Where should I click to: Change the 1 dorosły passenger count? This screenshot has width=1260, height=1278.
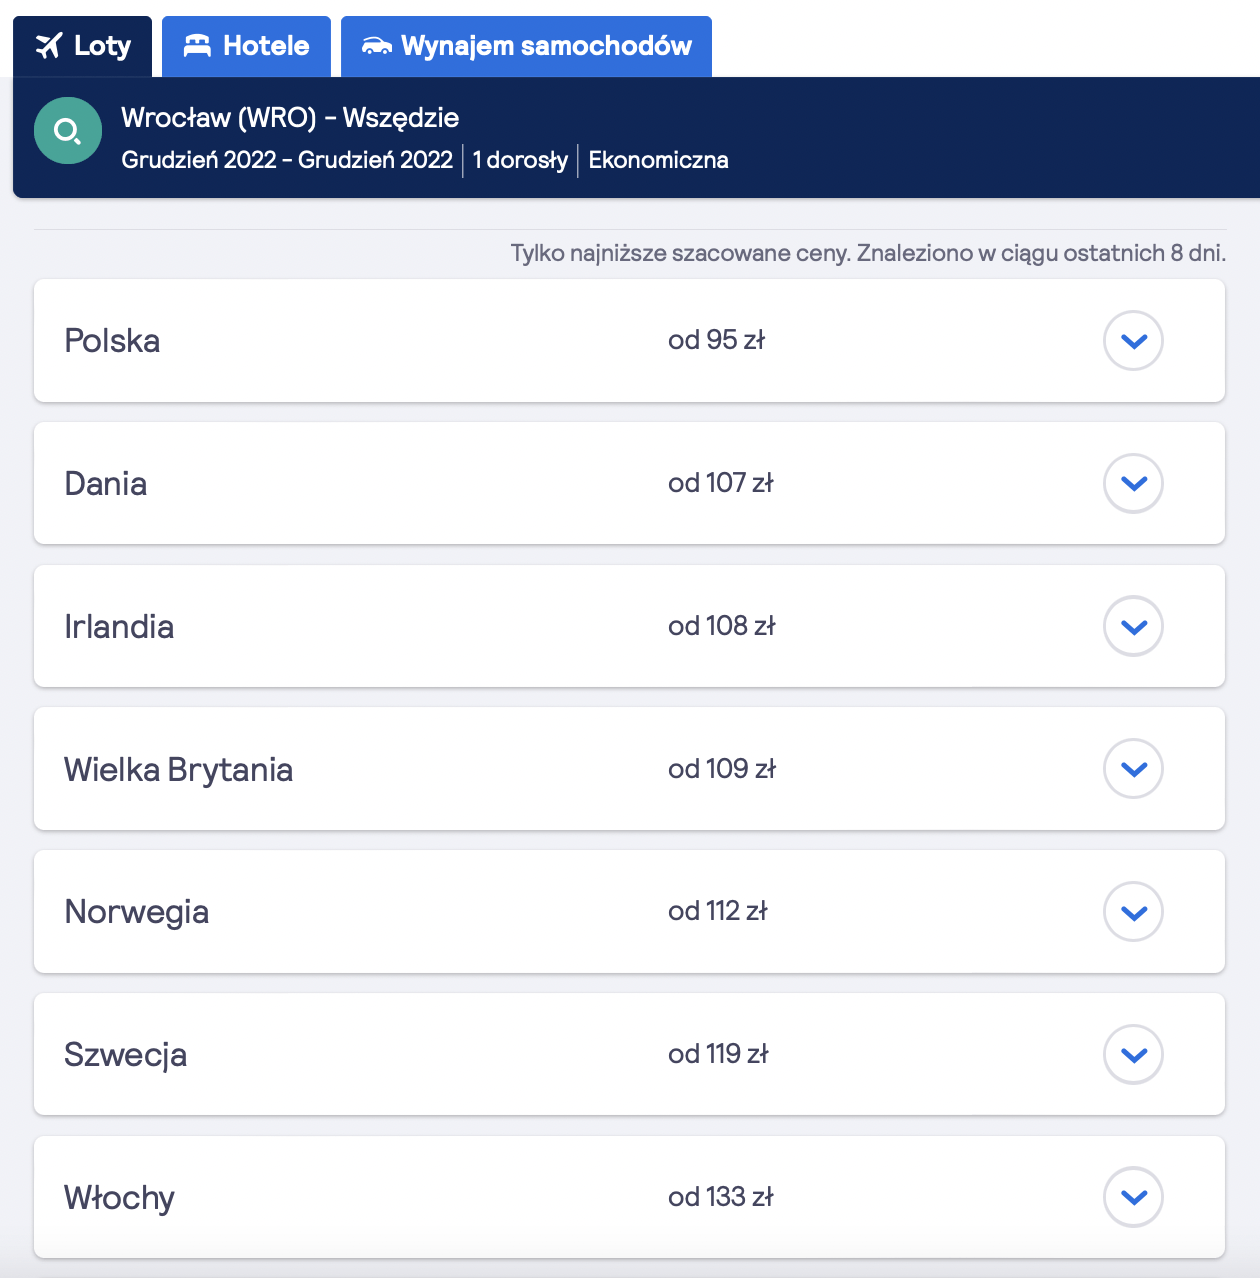tap(520, 160)
